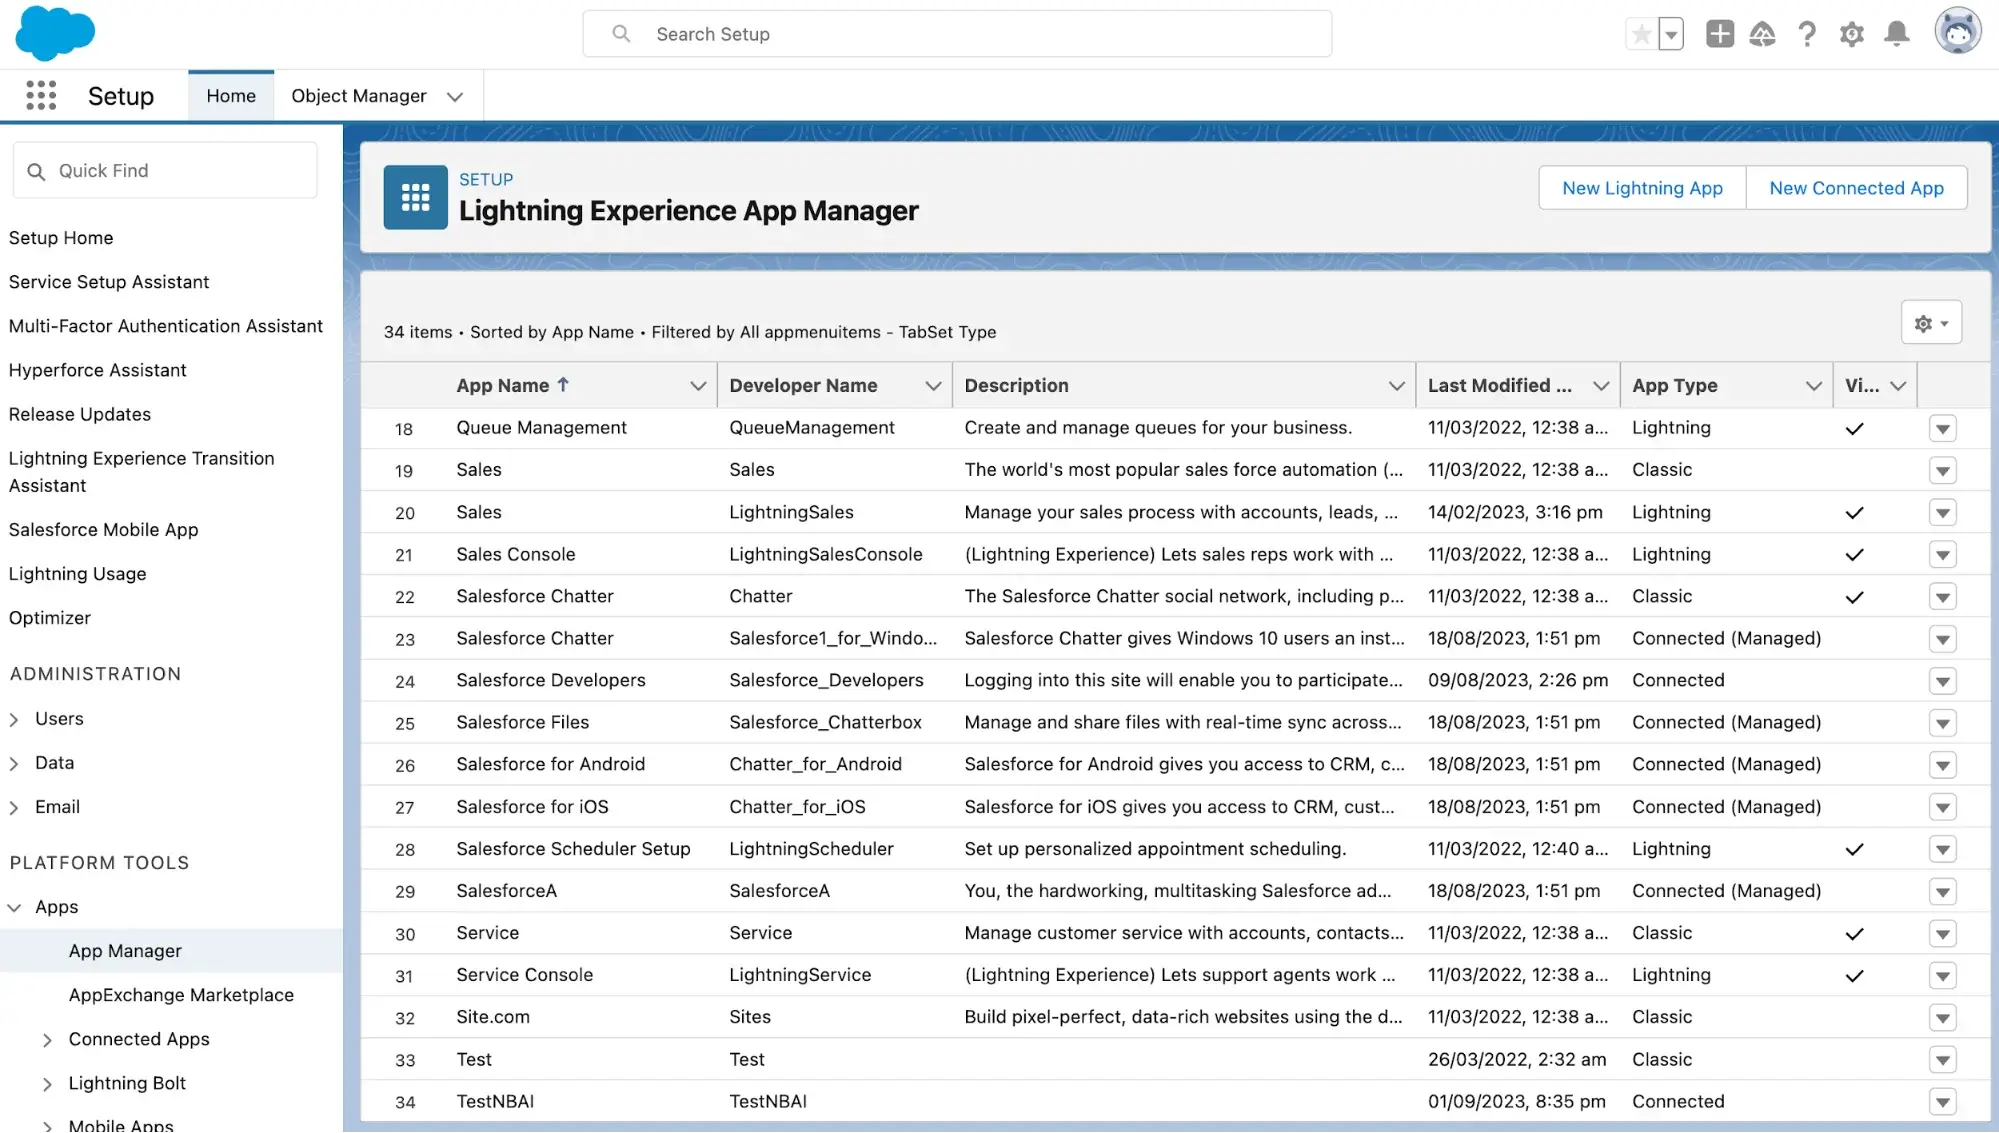Image resolution: width=1999 pixels, height=1133 pixels.
Task: Open row actions for TestNBAI
Action: click(1942, 1103)
